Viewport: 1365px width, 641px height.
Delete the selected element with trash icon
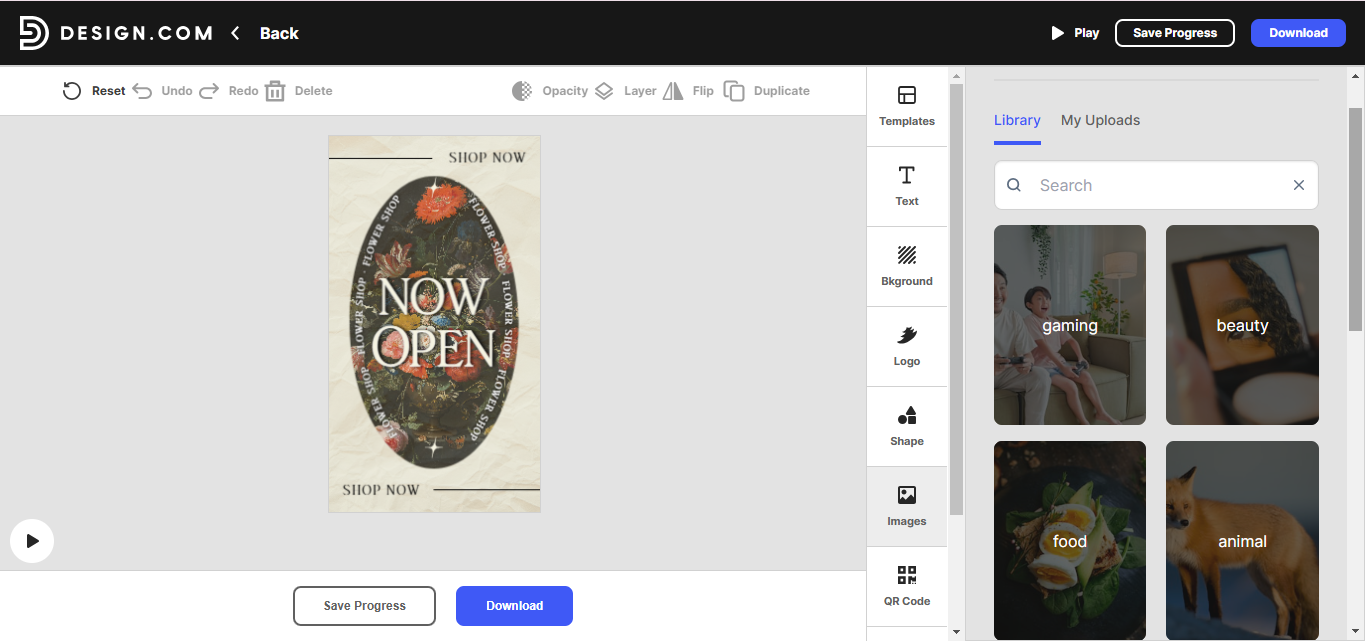click(275, 91)
